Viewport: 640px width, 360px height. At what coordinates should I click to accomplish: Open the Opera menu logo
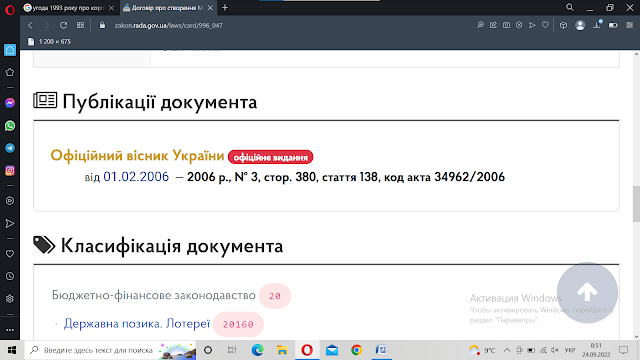tap(10, 9)
